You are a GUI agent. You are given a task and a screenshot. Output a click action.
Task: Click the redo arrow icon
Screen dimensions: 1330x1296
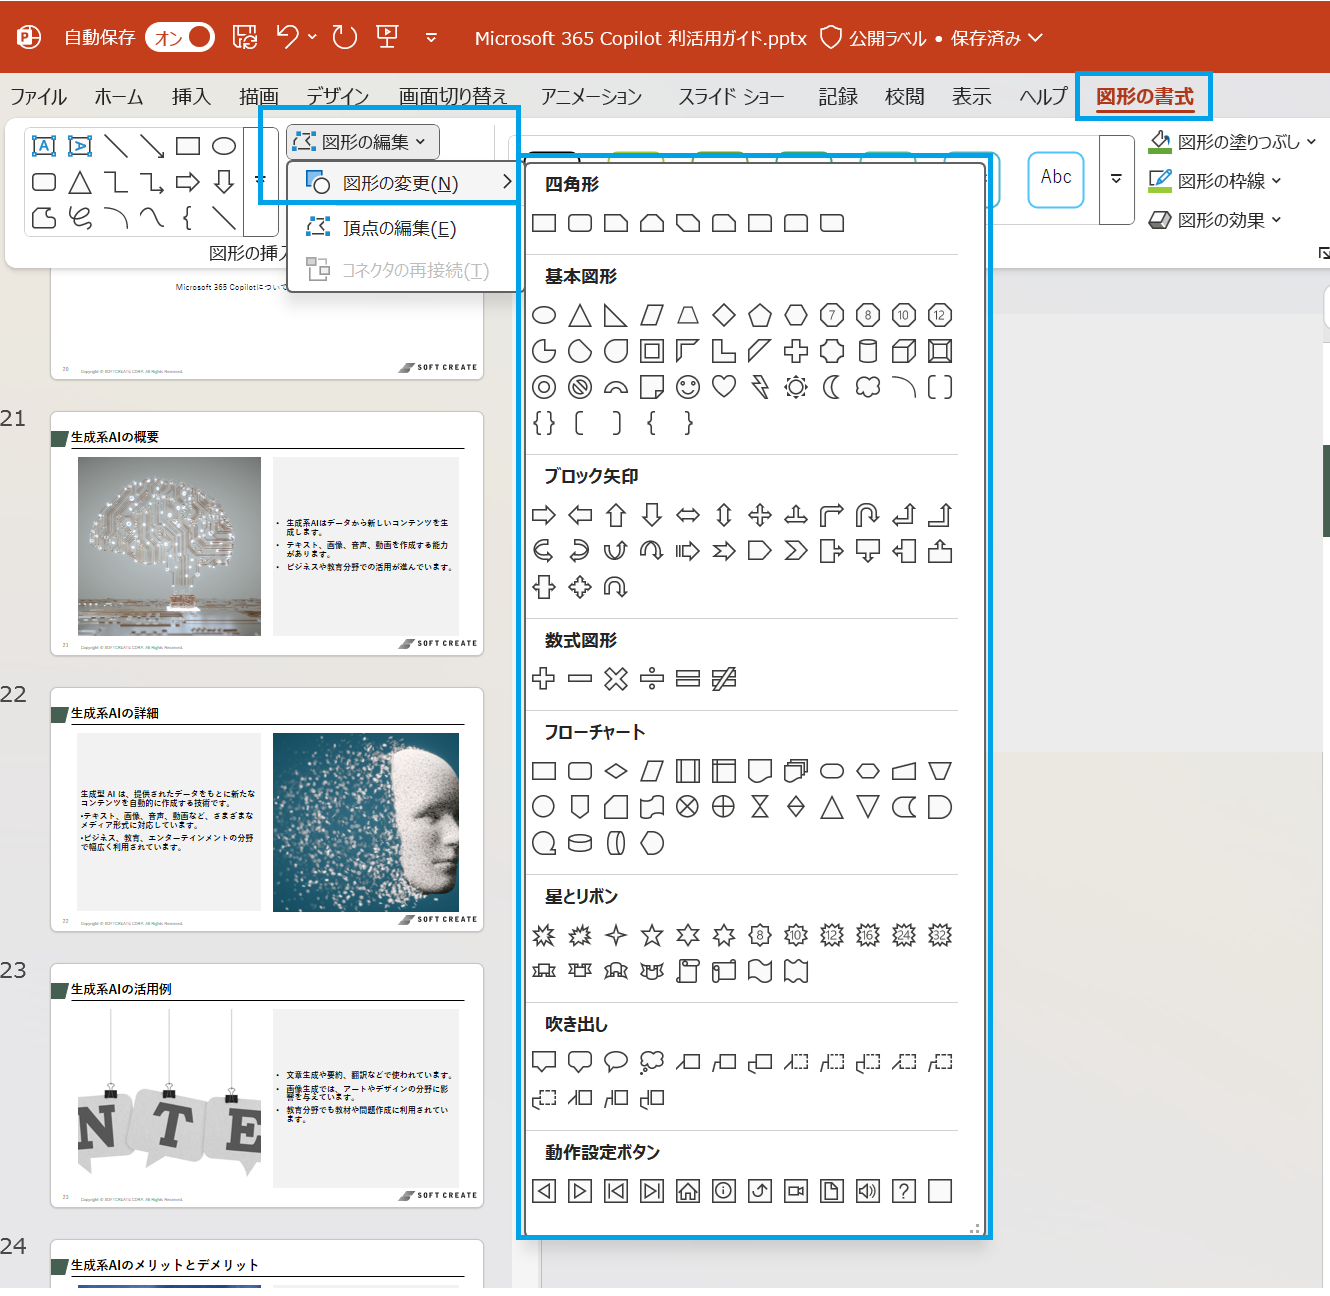[345, 37]
